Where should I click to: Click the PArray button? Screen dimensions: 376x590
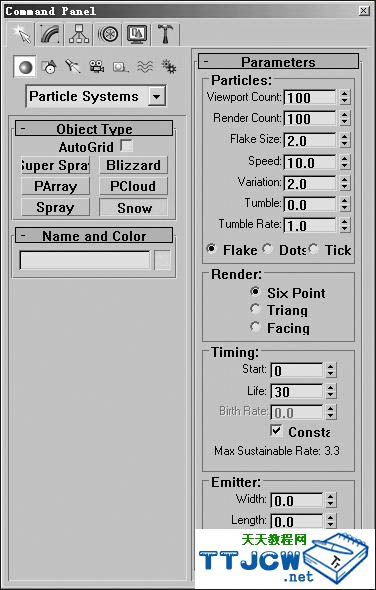[55, 187]
